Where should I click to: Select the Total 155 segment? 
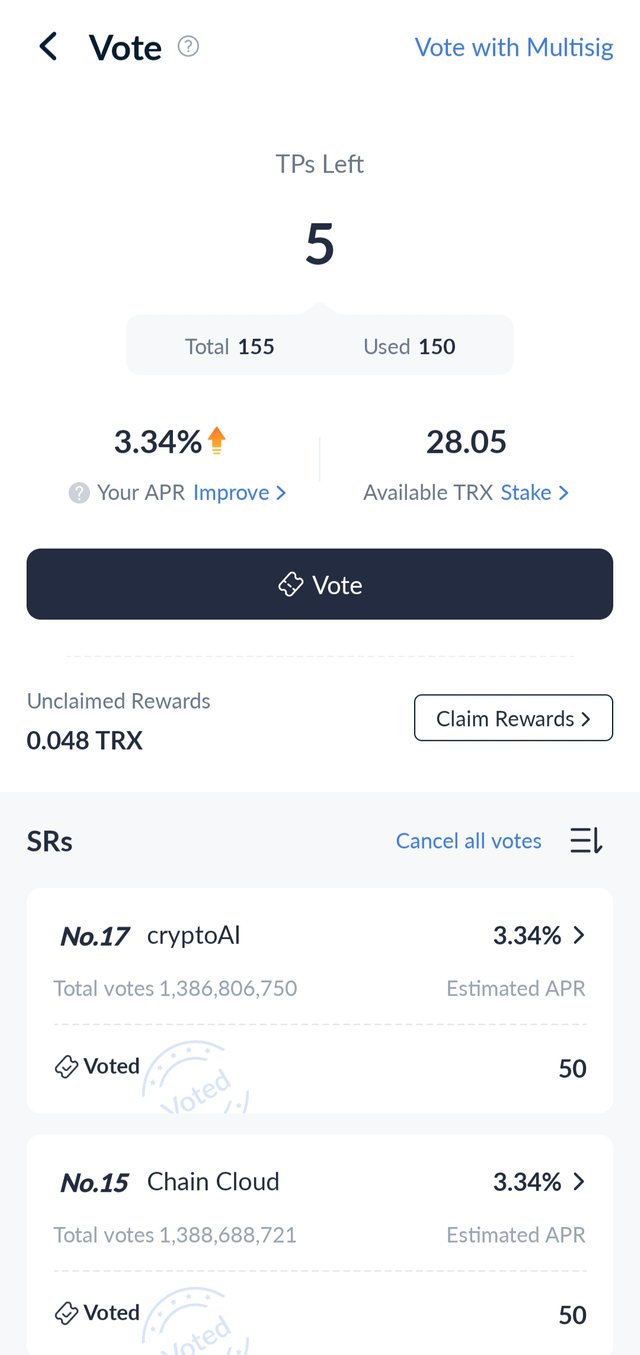(230, 347)
